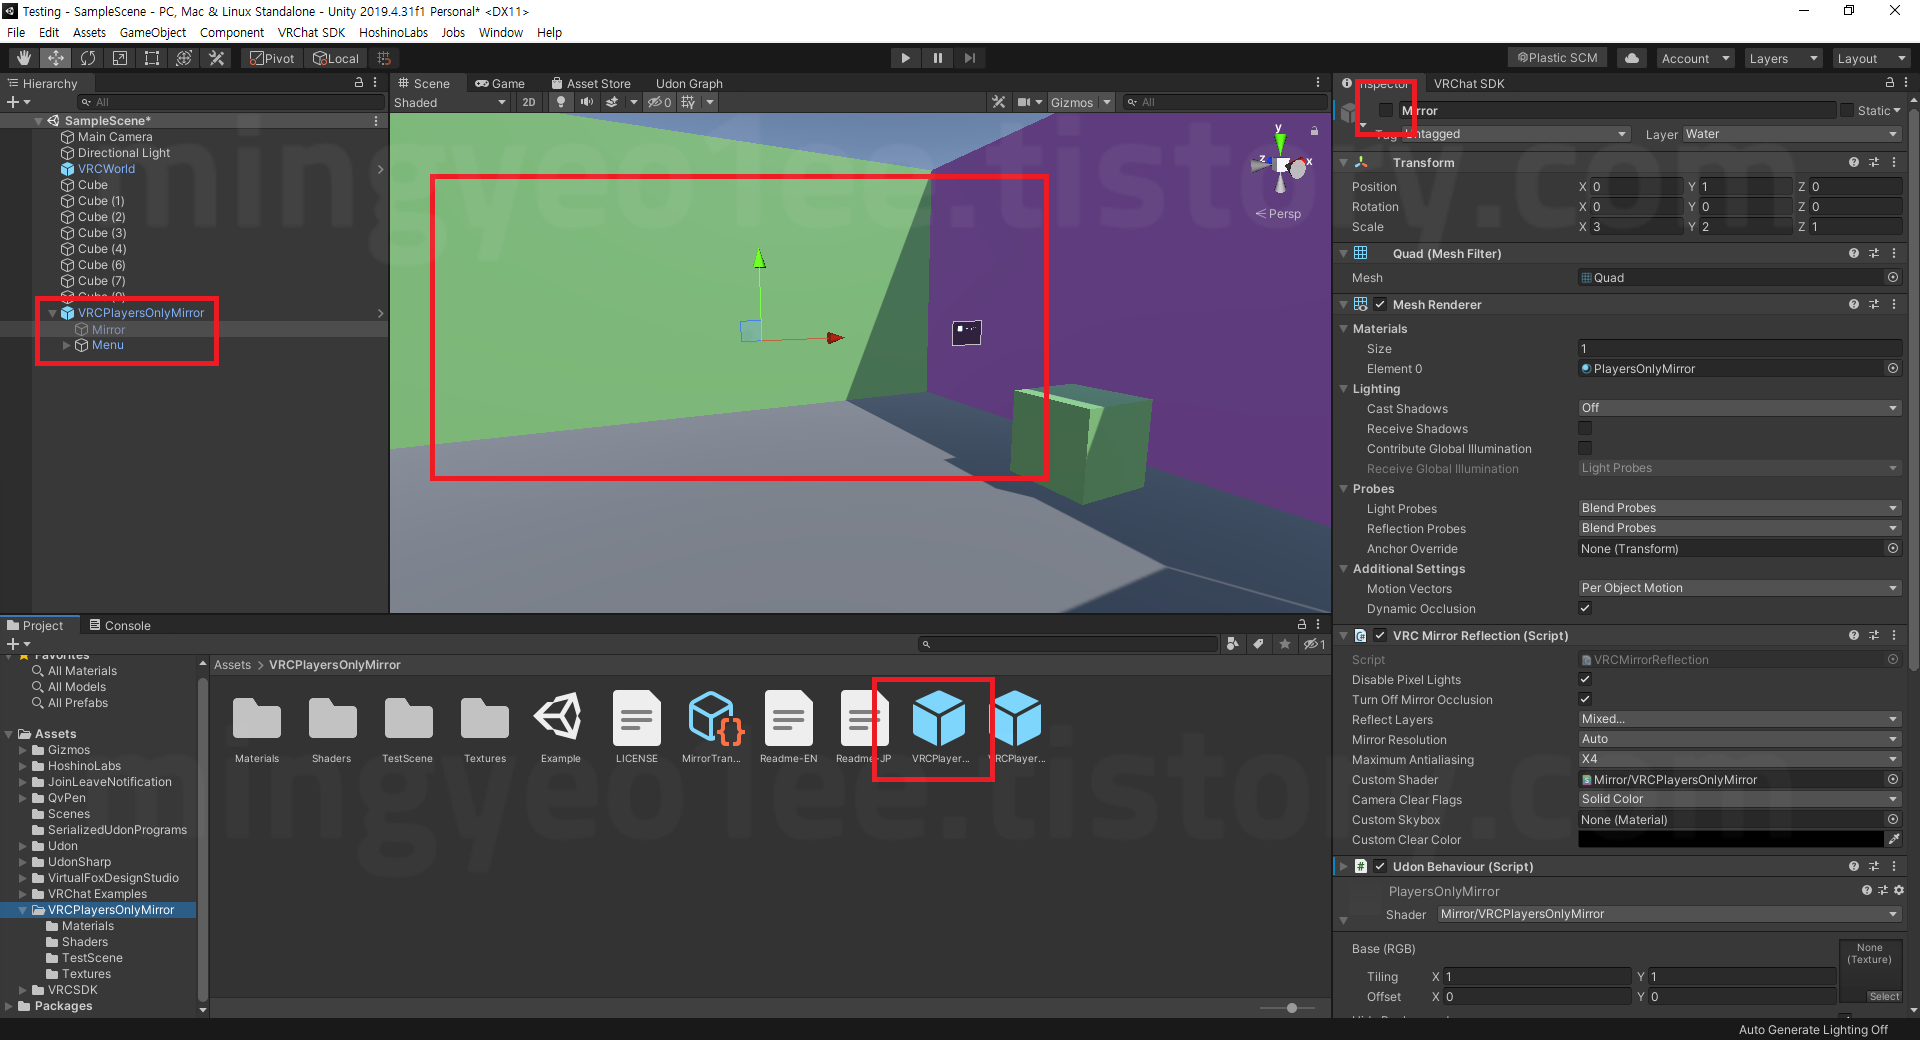Toggle 2D view mode

(x=529, y=102)
